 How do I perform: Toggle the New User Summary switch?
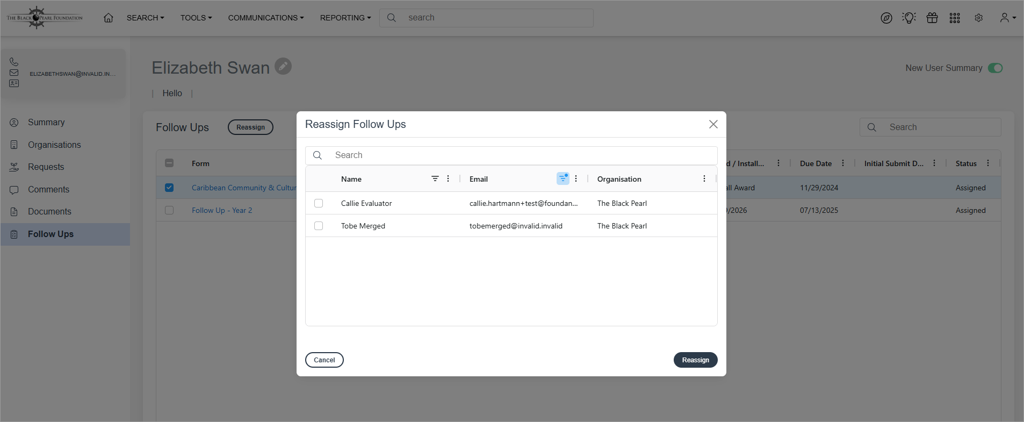995,68
